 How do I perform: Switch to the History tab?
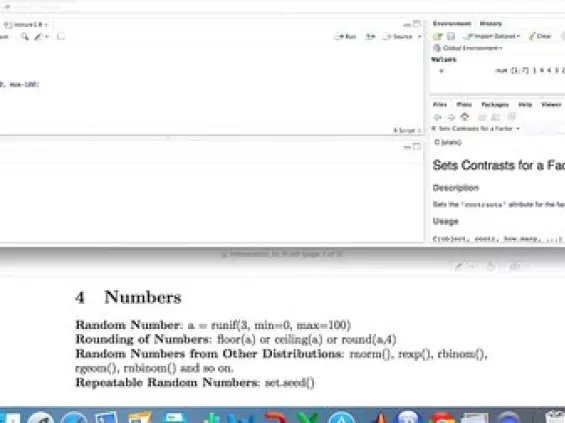click(x=490, y=23)
